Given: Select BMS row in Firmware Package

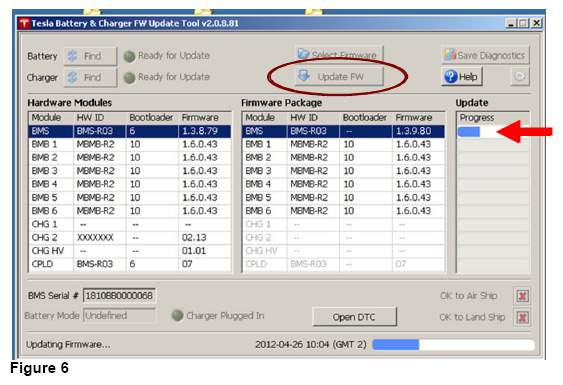Looking at the screenshot, I should click(344, 131).
